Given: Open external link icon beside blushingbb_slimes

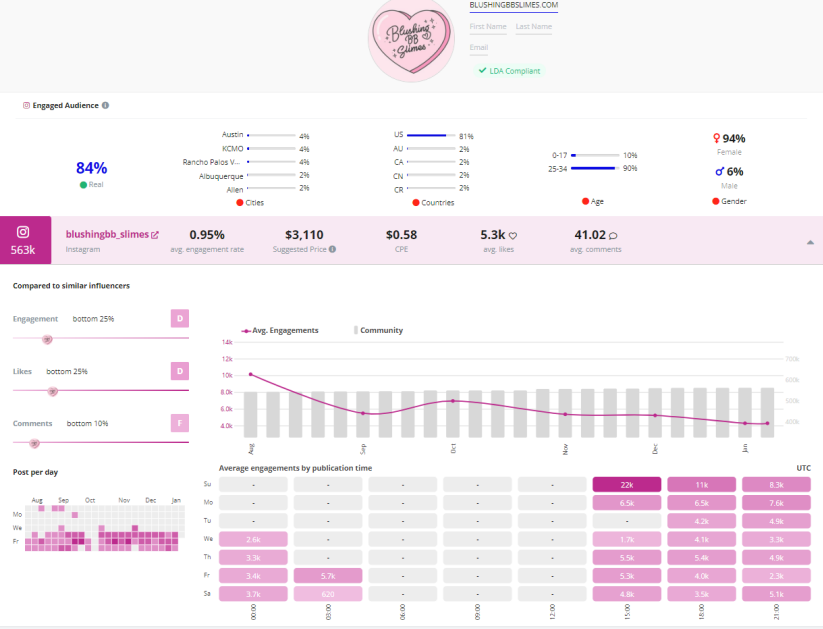Looking at the screenshot, I should [x=155, y=235].
